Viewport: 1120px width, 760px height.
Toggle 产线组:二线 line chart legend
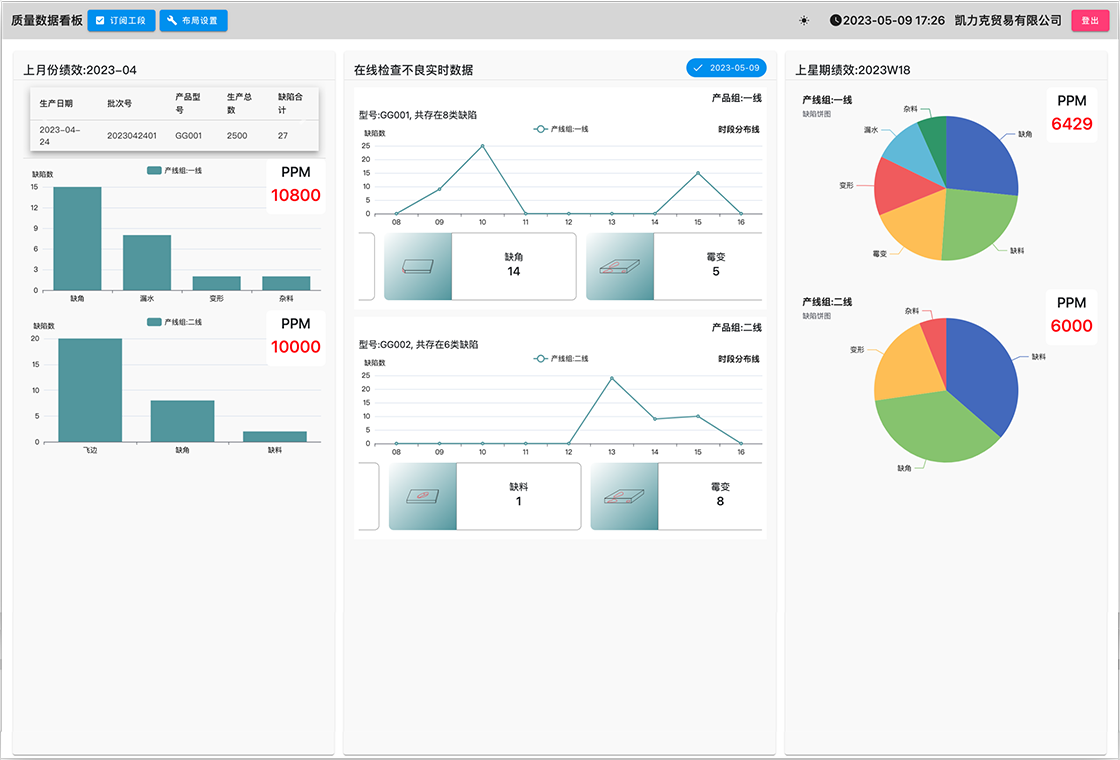coord(561,359)
